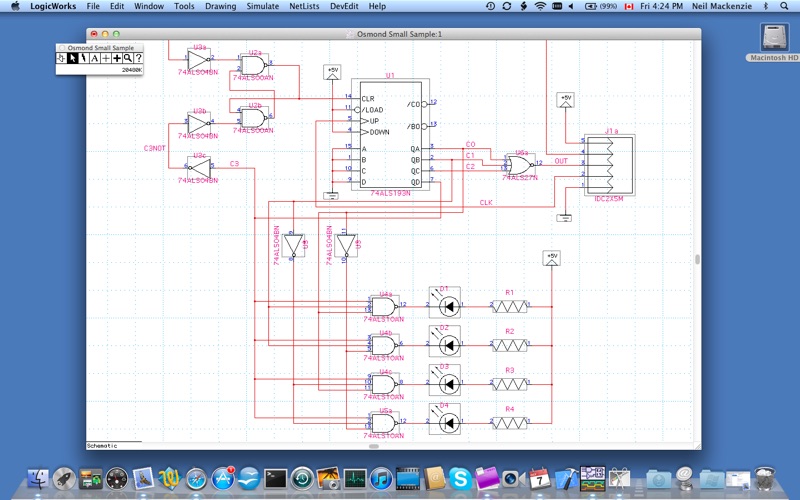This screenshot has width=800, height=500.
Task: Click the clock showing Fri 4:24 PM
Action: 661,6
